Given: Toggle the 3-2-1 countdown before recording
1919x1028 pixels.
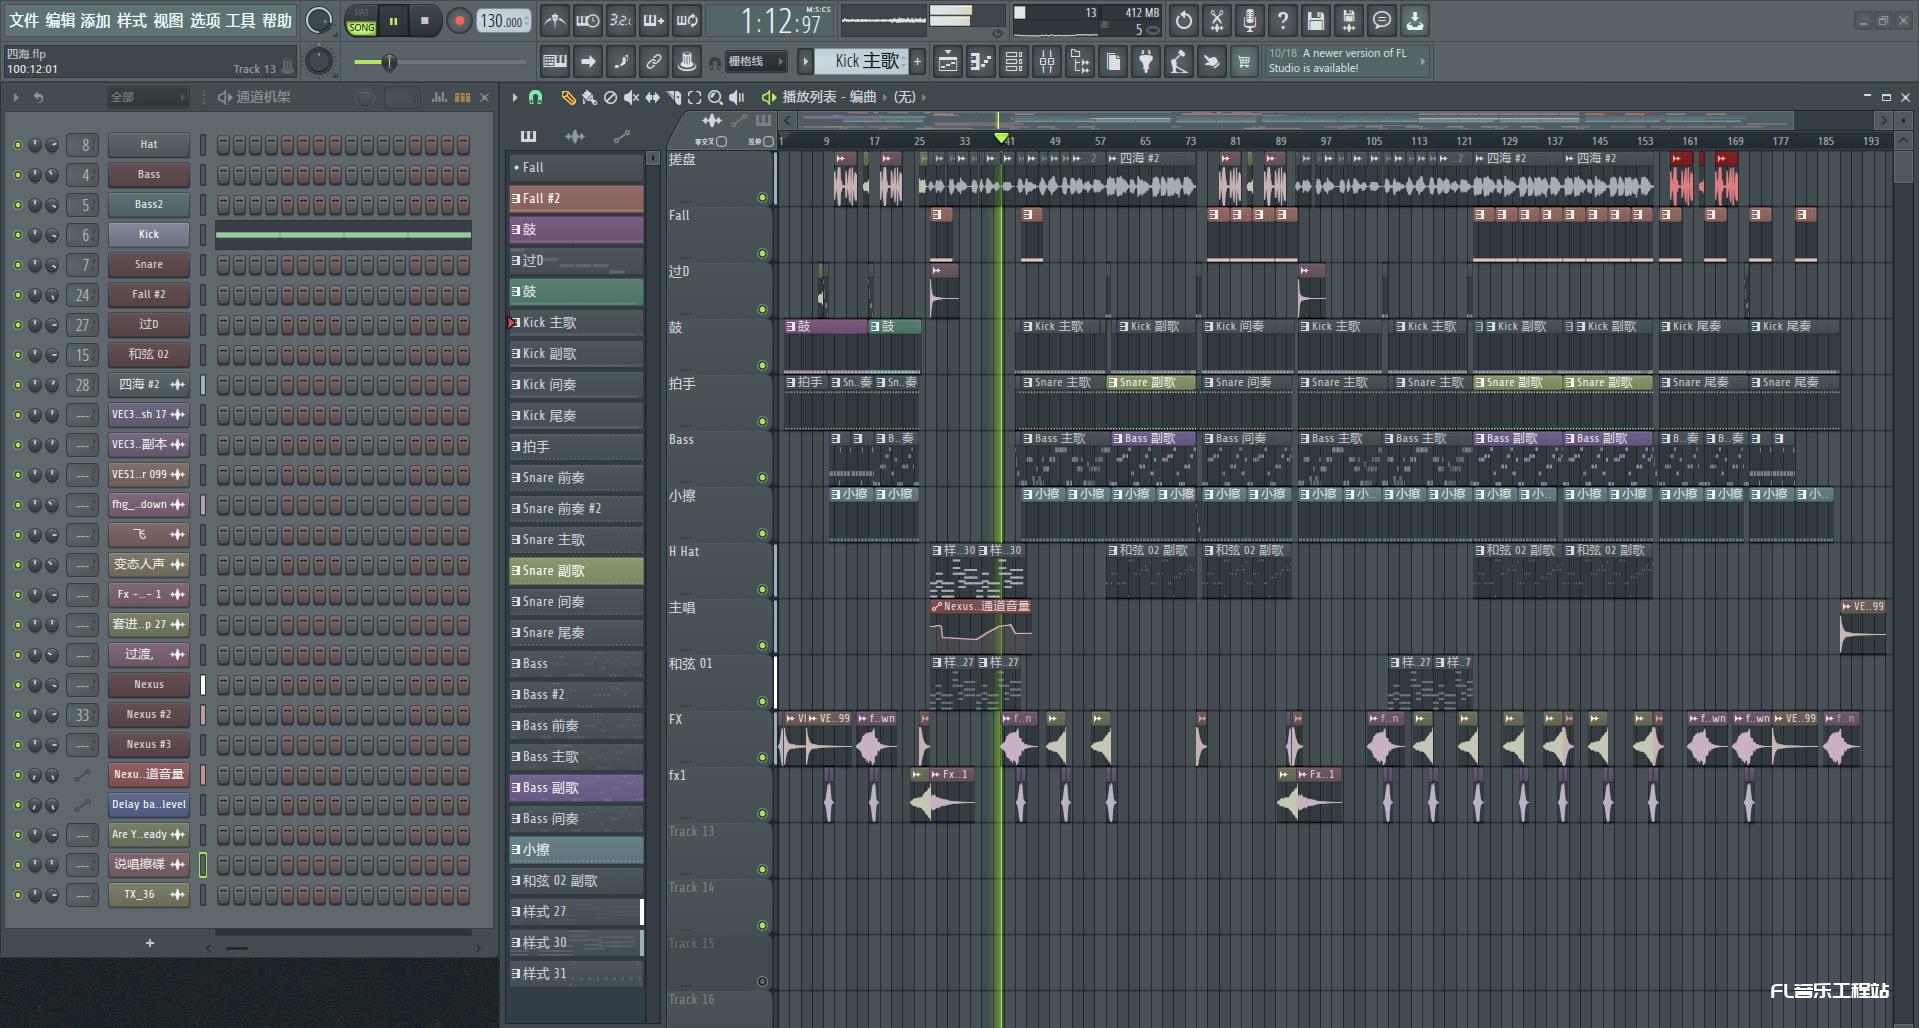Looking at the screenshot, I should 621,20.
